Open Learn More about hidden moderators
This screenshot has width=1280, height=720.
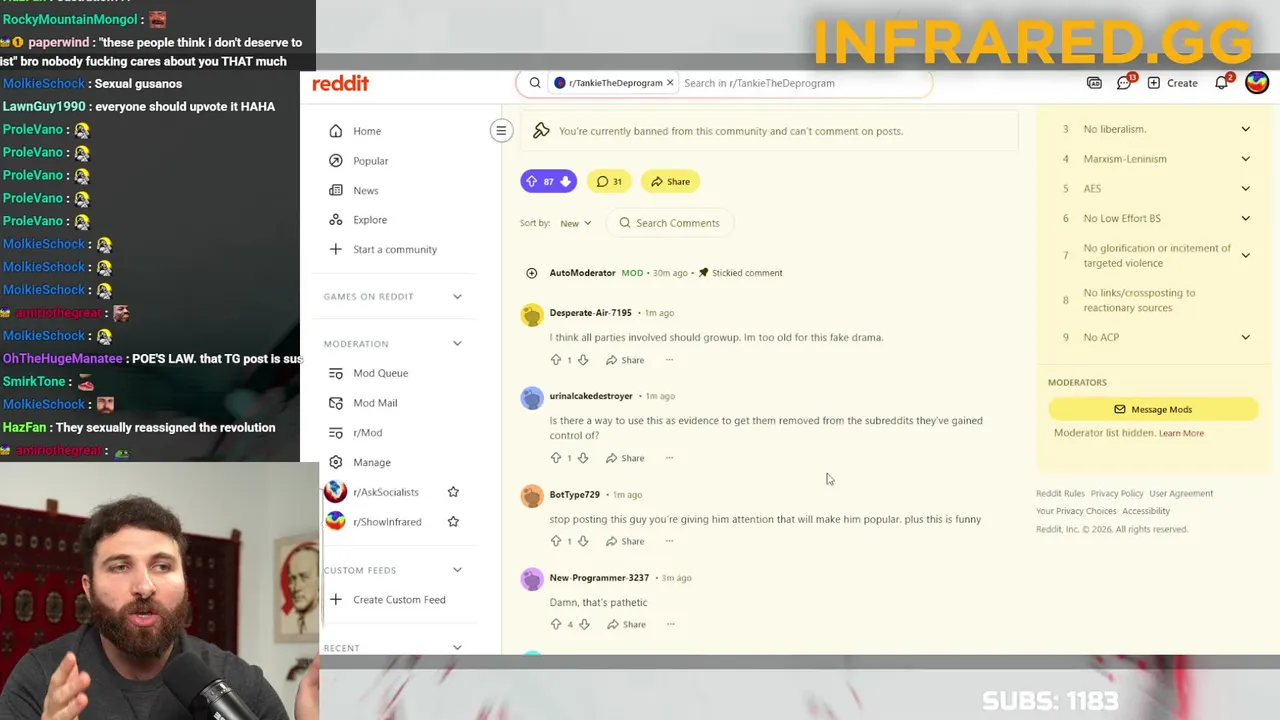[x=1181, y=433]
